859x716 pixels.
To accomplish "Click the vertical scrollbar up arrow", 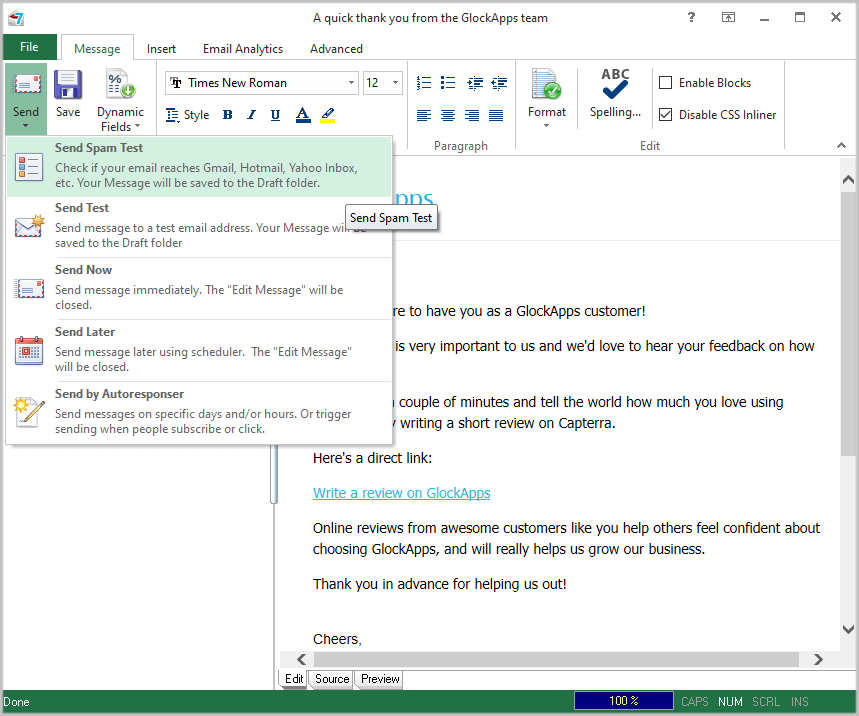I will click(x=848, y=180).
